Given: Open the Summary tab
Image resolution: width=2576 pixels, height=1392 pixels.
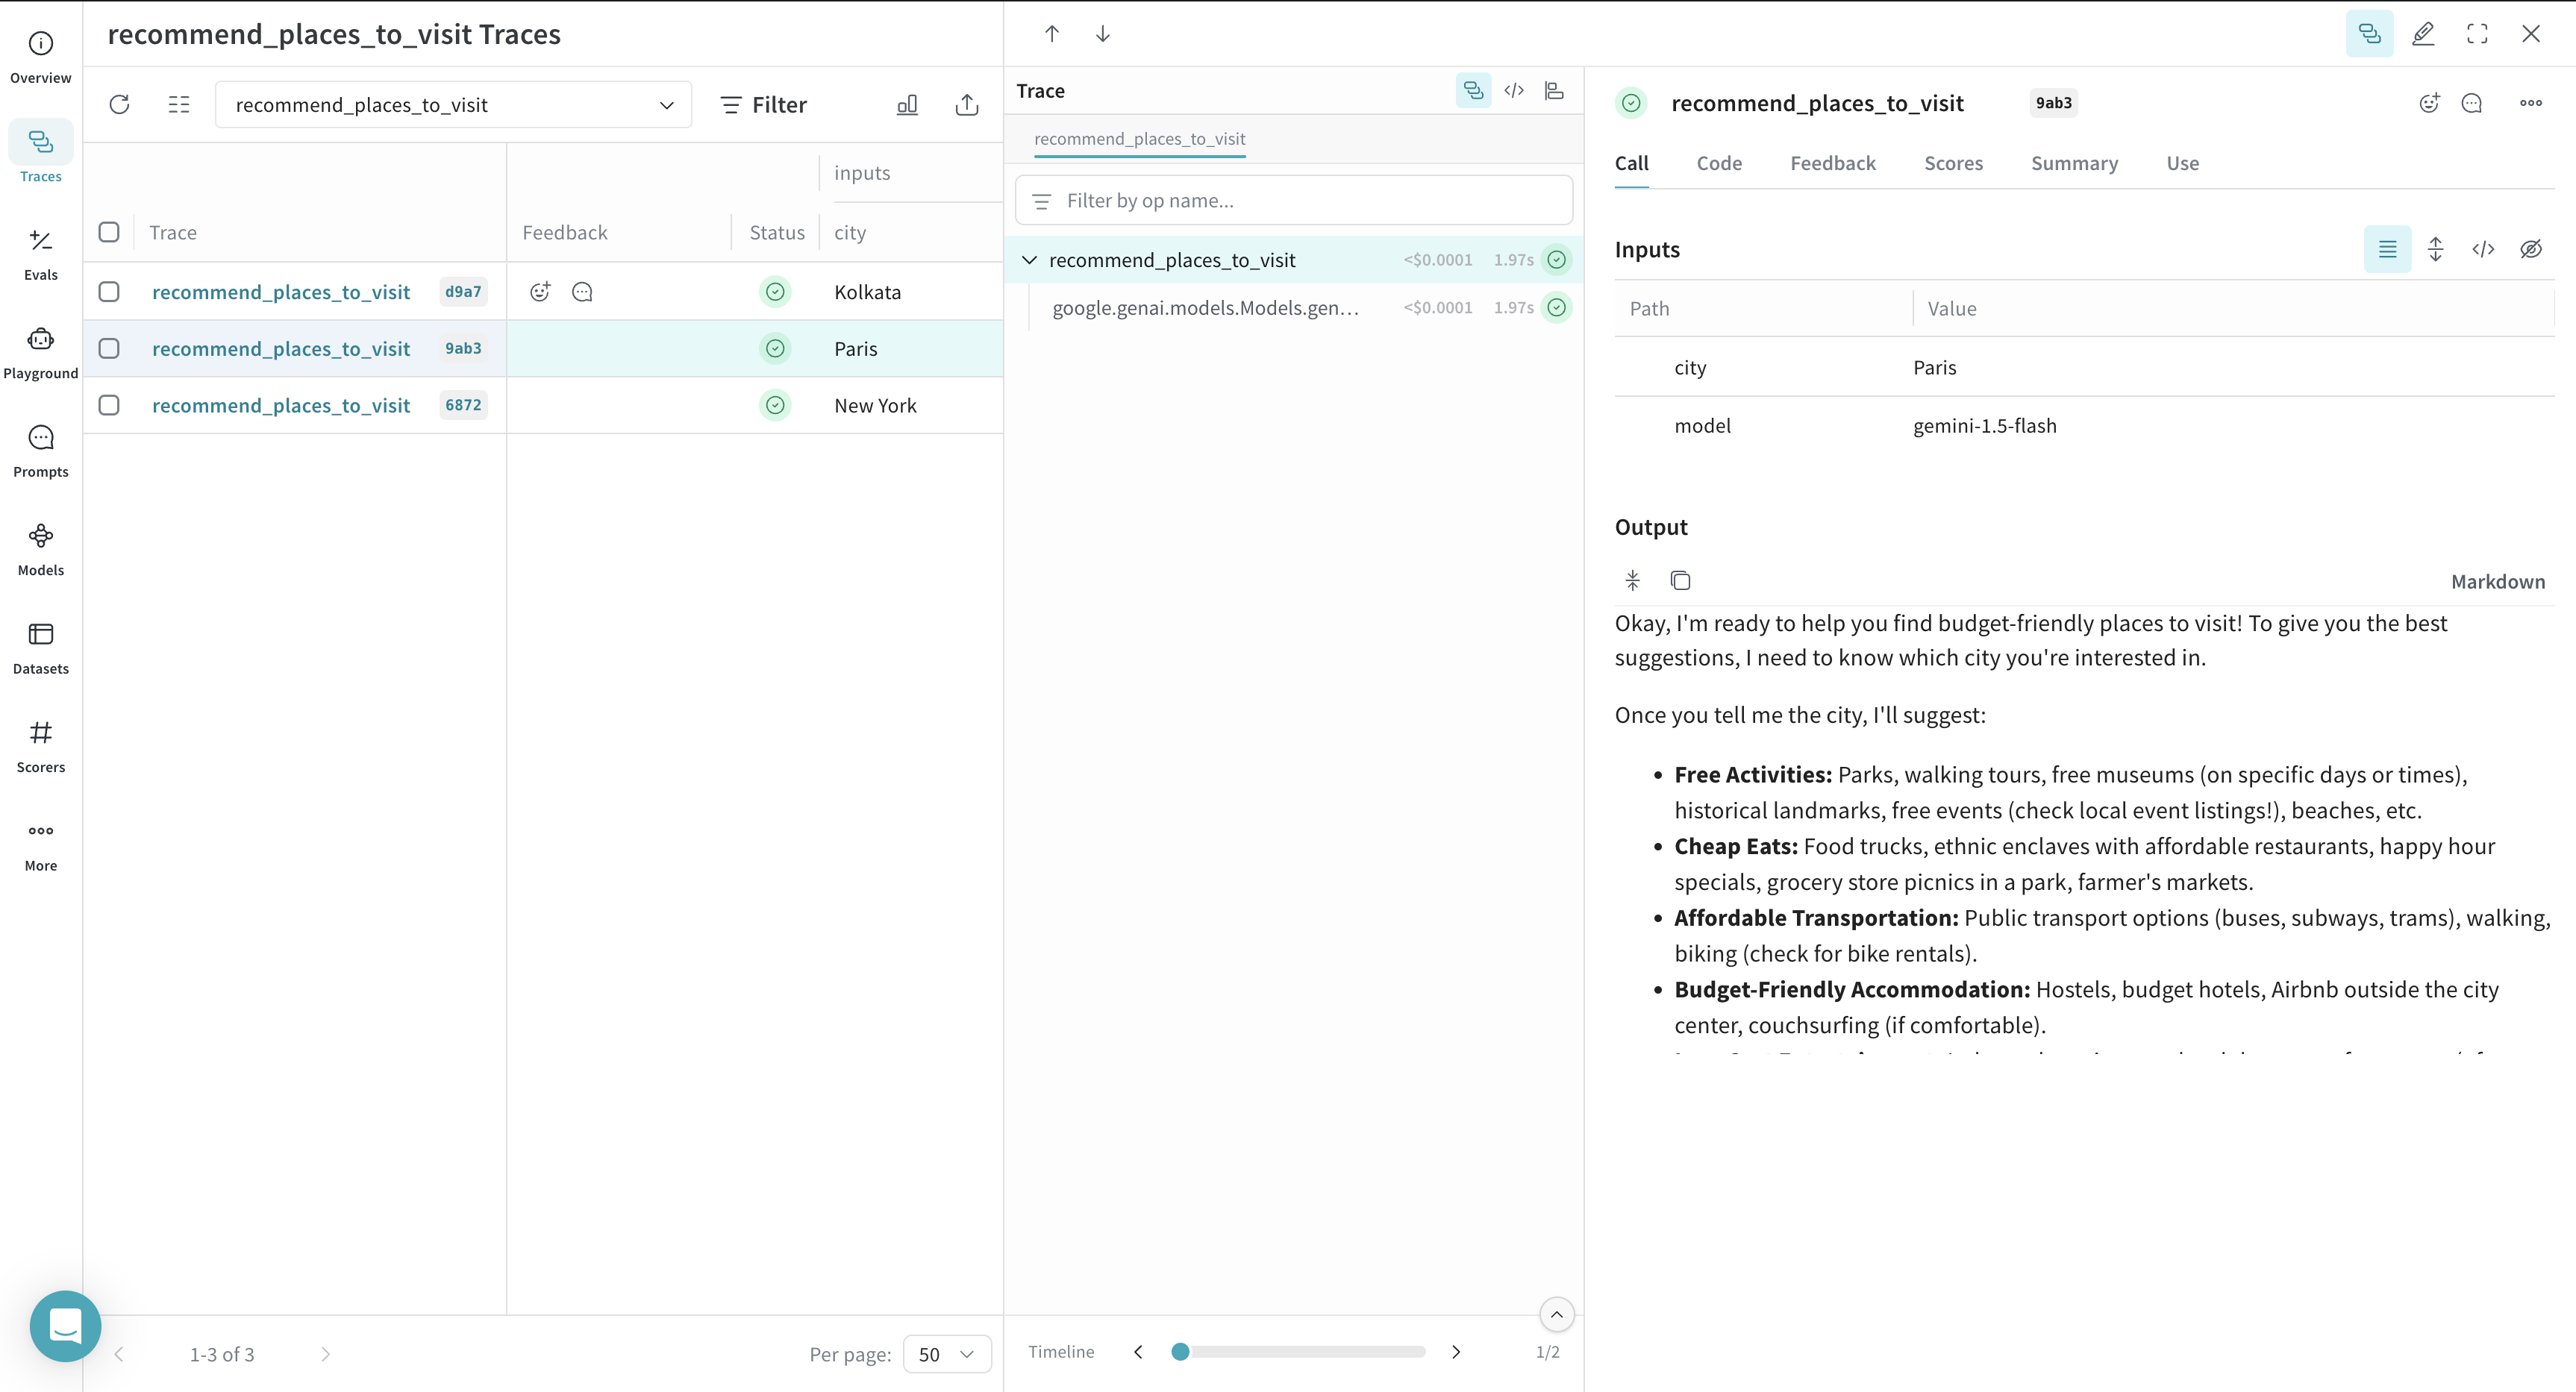Looking at the screenshot, I should tap(2073, 163).
